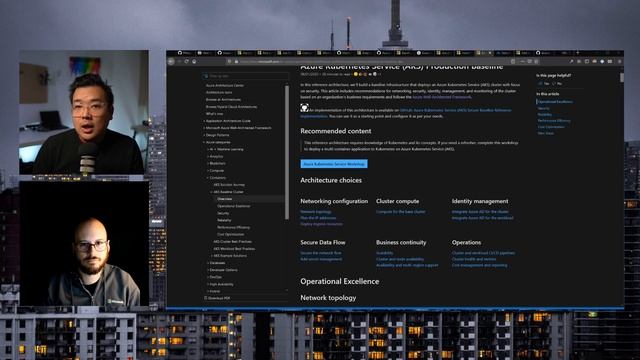Open AKS Cluster Best Practices item

[232, 242]
